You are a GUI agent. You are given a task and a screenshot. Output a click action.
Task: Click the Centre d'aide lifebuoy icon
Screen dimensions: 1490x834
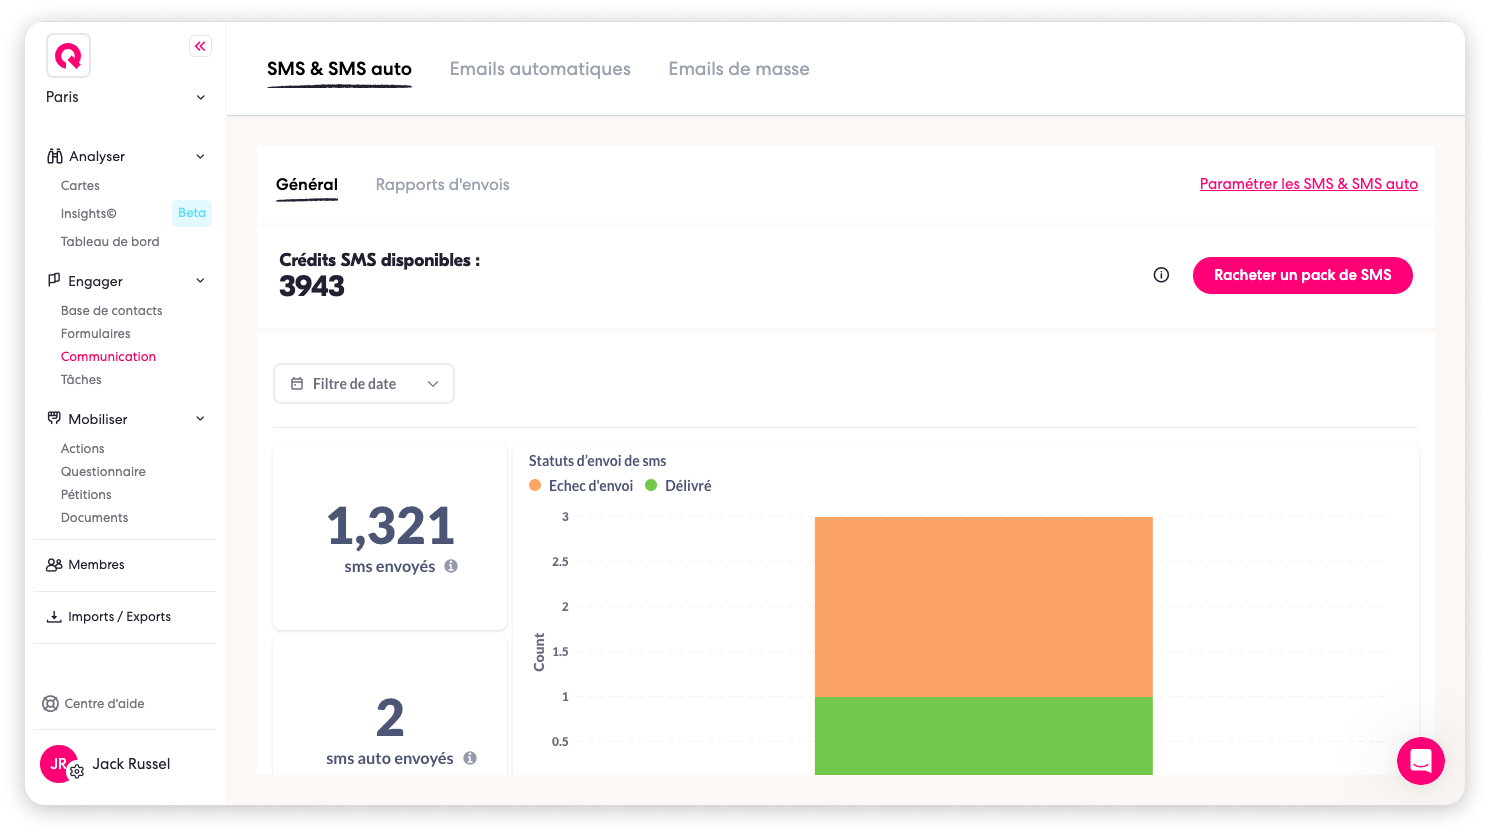click(50, 703)
